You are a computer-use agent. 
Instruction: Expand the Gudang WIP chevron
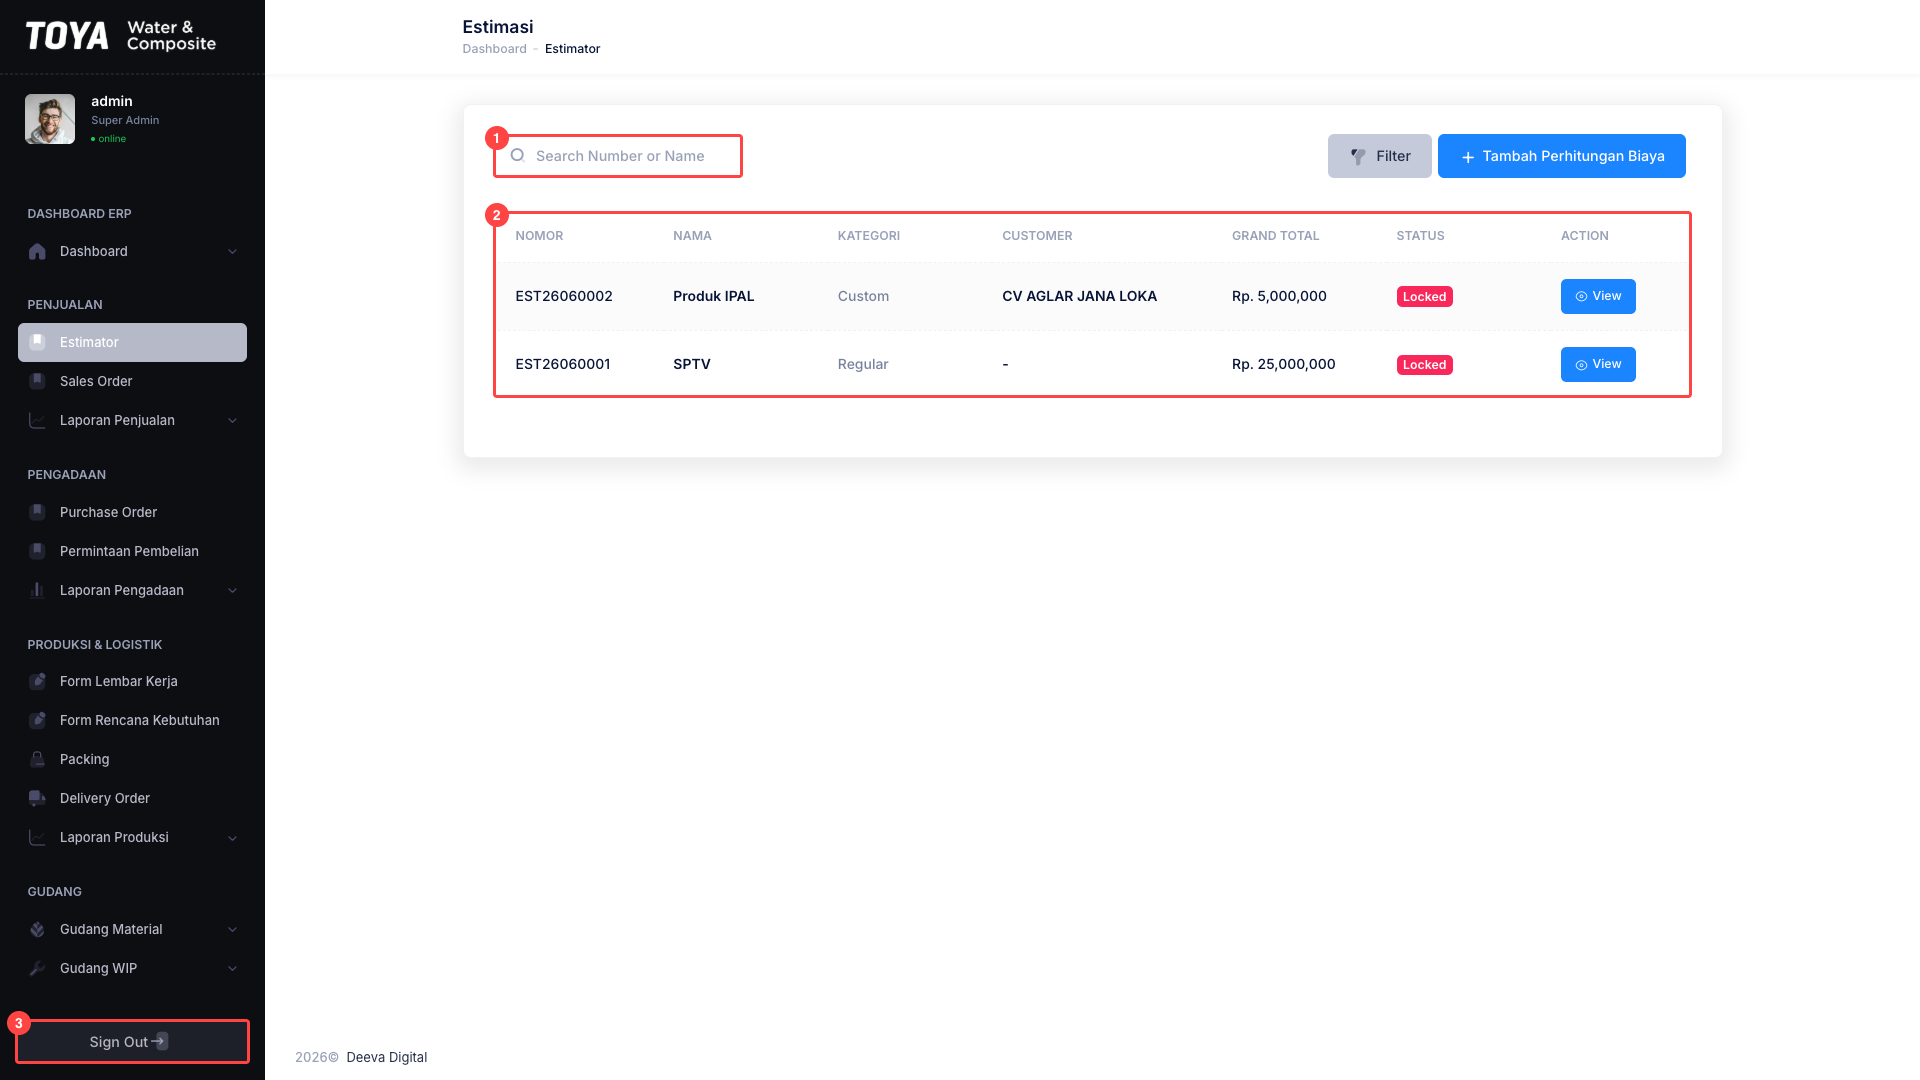pyautogui.click(x=232, y=968)
